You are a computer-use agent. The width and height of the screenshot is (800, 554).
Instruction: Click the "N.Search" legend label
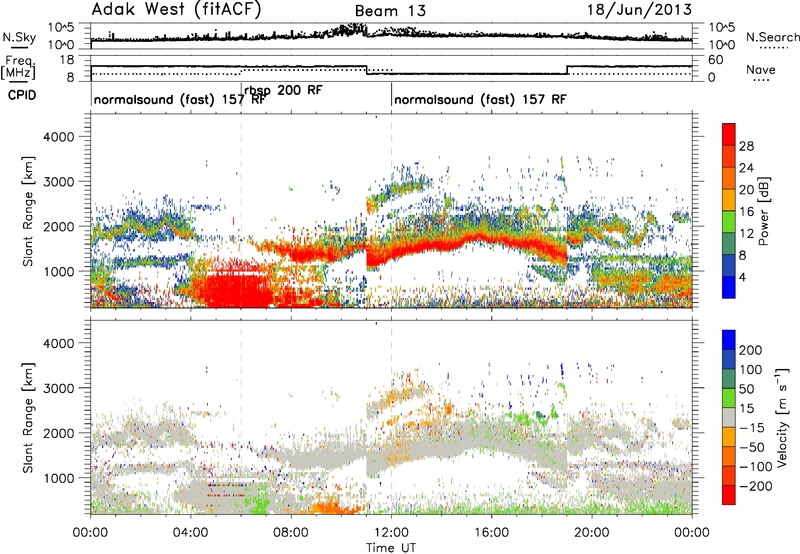tap(772, 37)
